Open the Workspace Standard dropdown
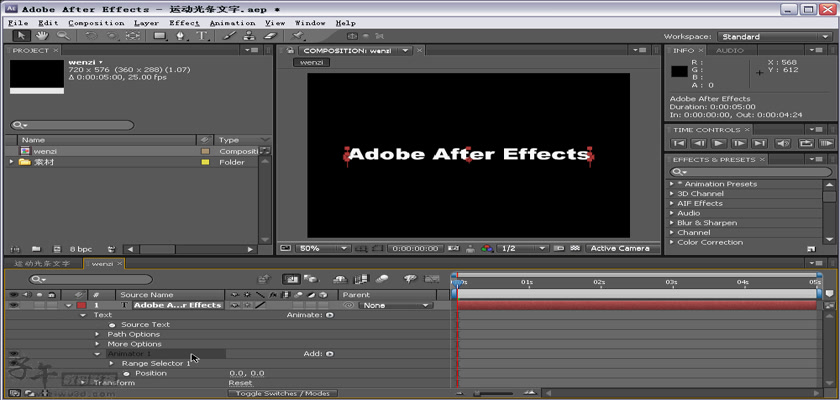 [774, 36]
